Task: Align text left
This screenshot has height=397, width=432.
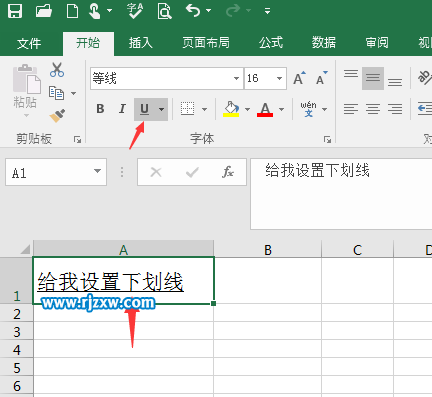Action: [x=351, y=109]
